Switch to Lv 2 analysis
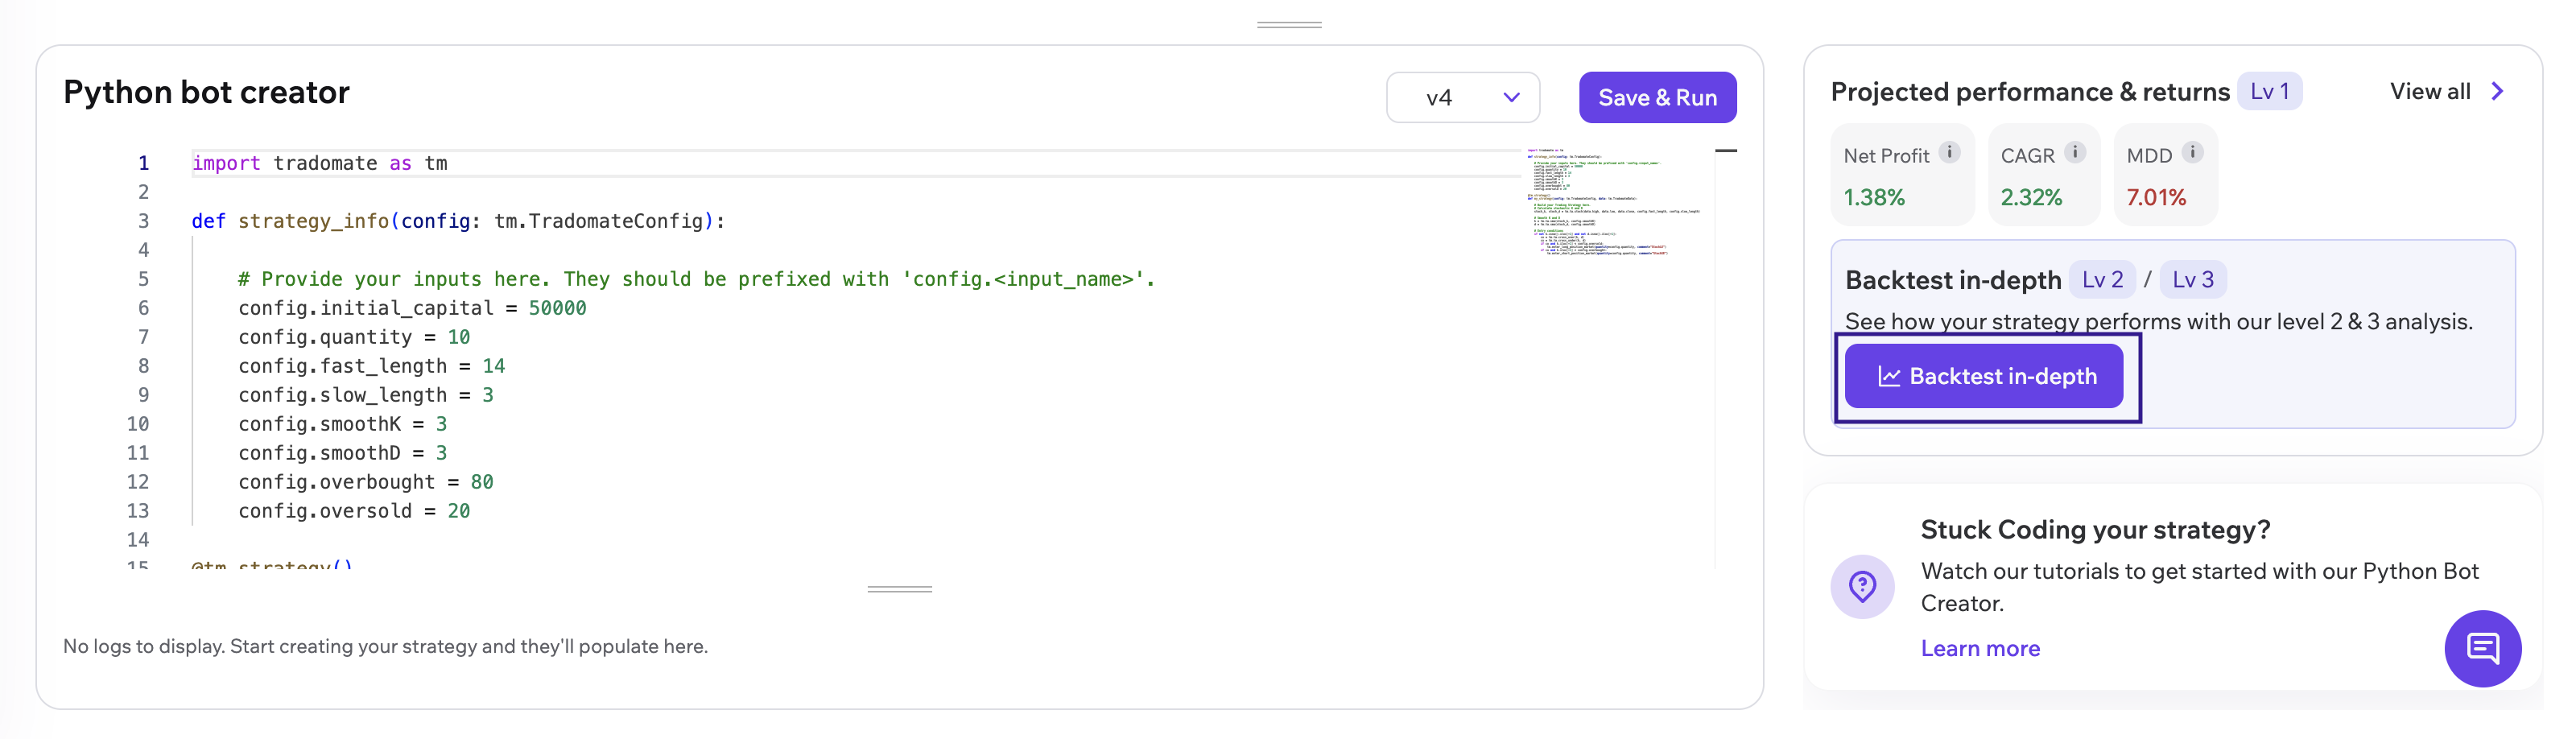The image size is (2576, 739). coord(2103,280)
